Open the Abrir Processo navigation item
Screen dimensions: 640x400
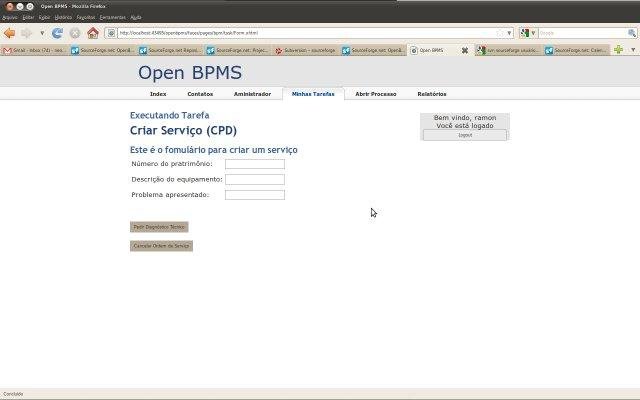coord(376,94)
